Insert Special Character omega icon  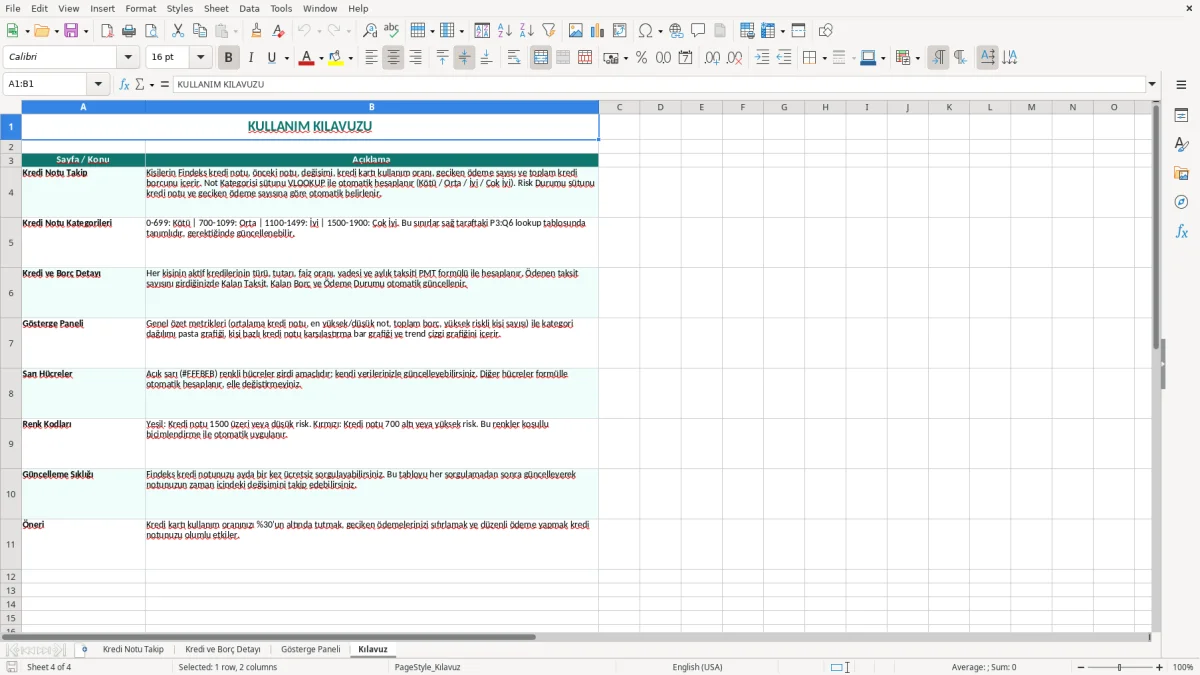pos(645,31)
